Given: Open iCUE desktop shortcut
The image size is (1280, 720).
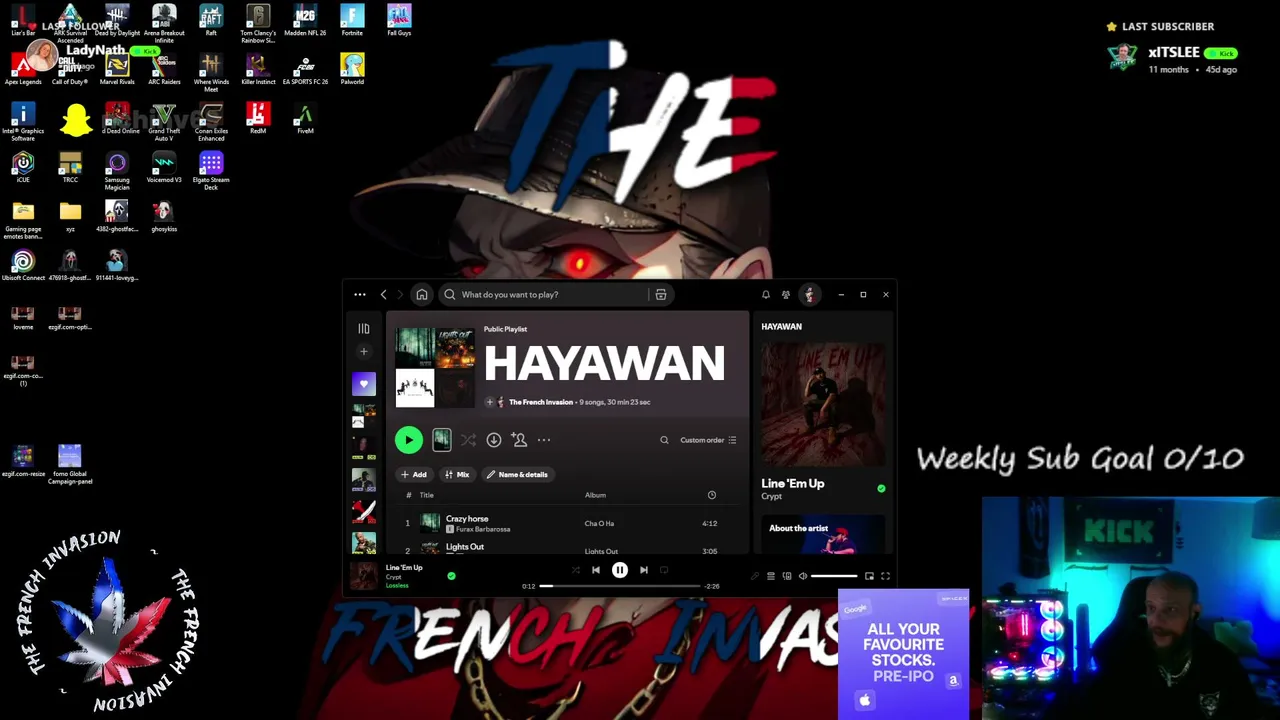Looking at the screenshot, I should (23, 167).
